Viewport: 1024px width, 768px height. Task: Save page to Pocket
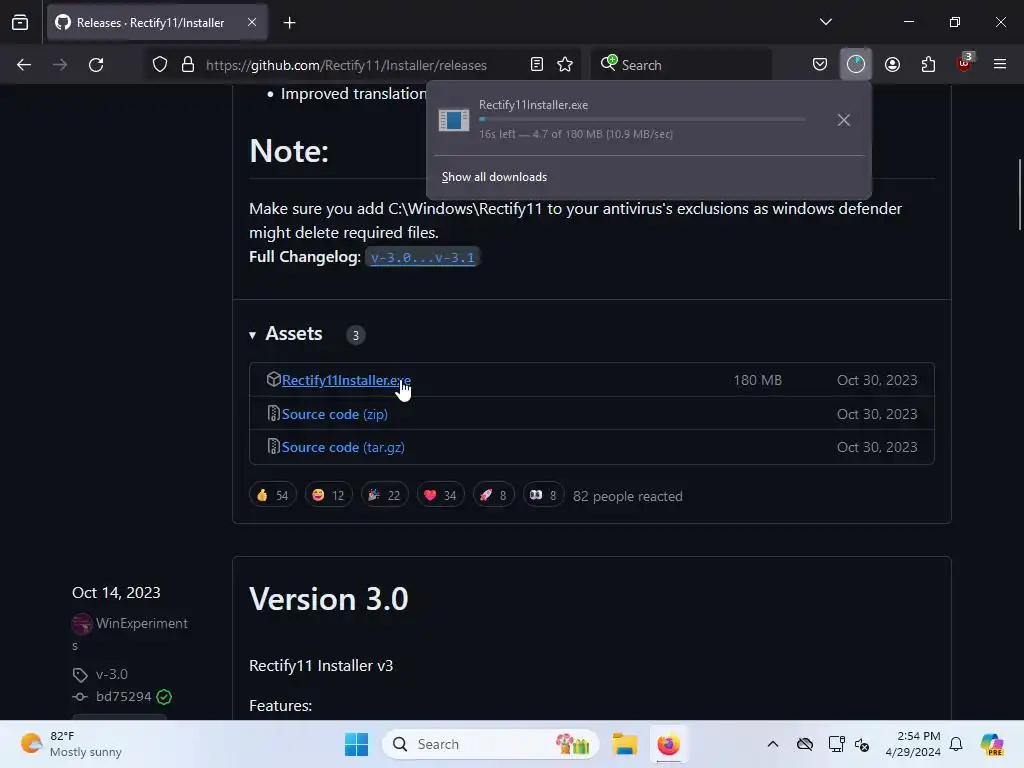[x=820, y=65]
